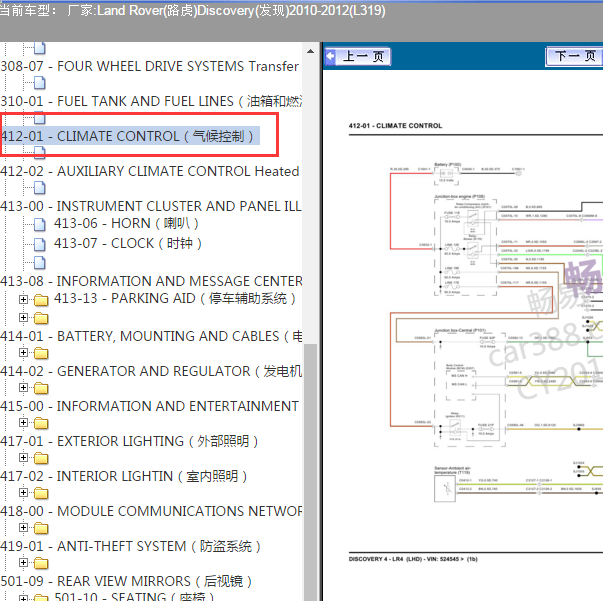Click the folder icon above the 417-01 EXTERIOR LIGHTING label

click(41, 423)
